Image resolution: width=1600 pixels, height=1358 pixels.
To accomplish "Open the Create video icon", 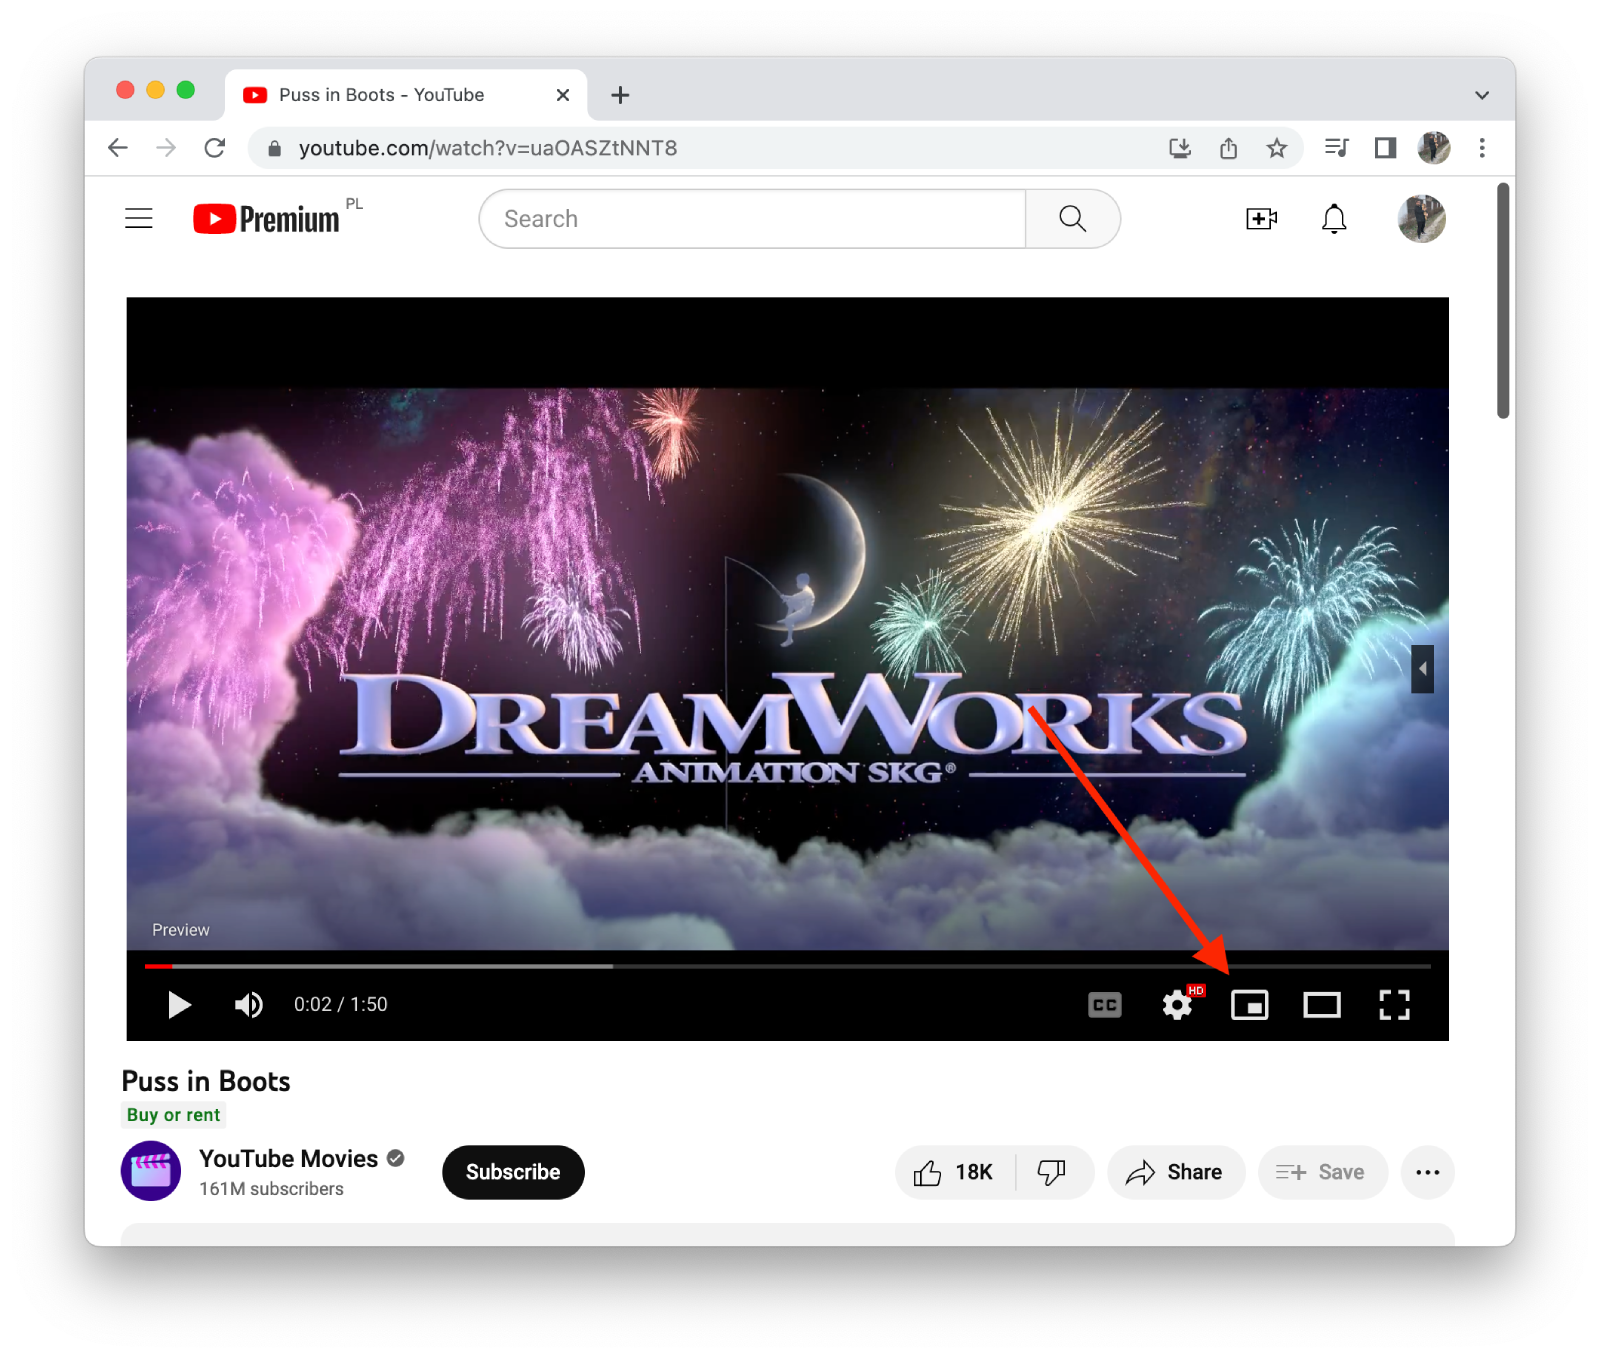I will click(x=1260, y=218).
